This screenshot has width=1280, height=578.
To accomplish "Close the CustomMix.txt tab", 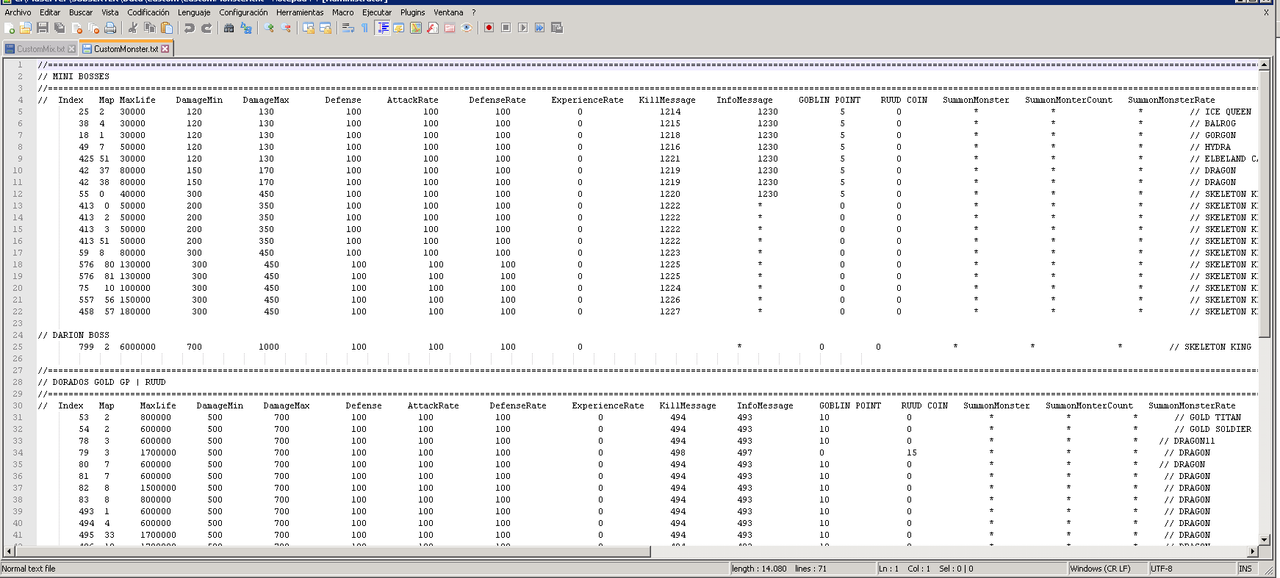I will (72, 48).
